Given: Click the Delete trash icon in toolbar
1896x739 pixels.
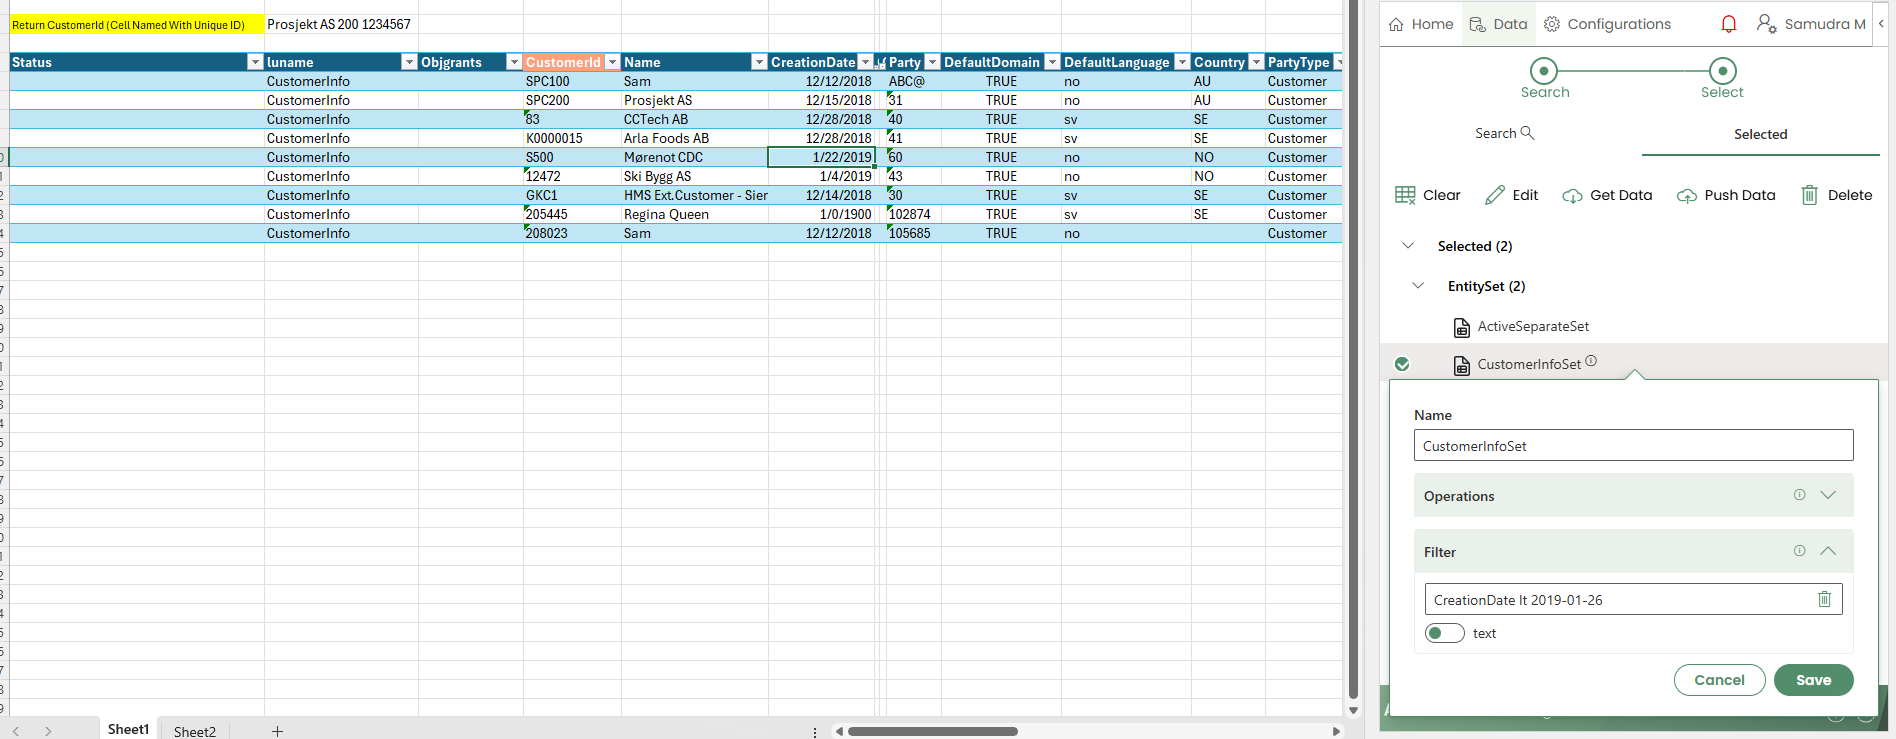Looking at the screenshot, I should (1809, 195).
